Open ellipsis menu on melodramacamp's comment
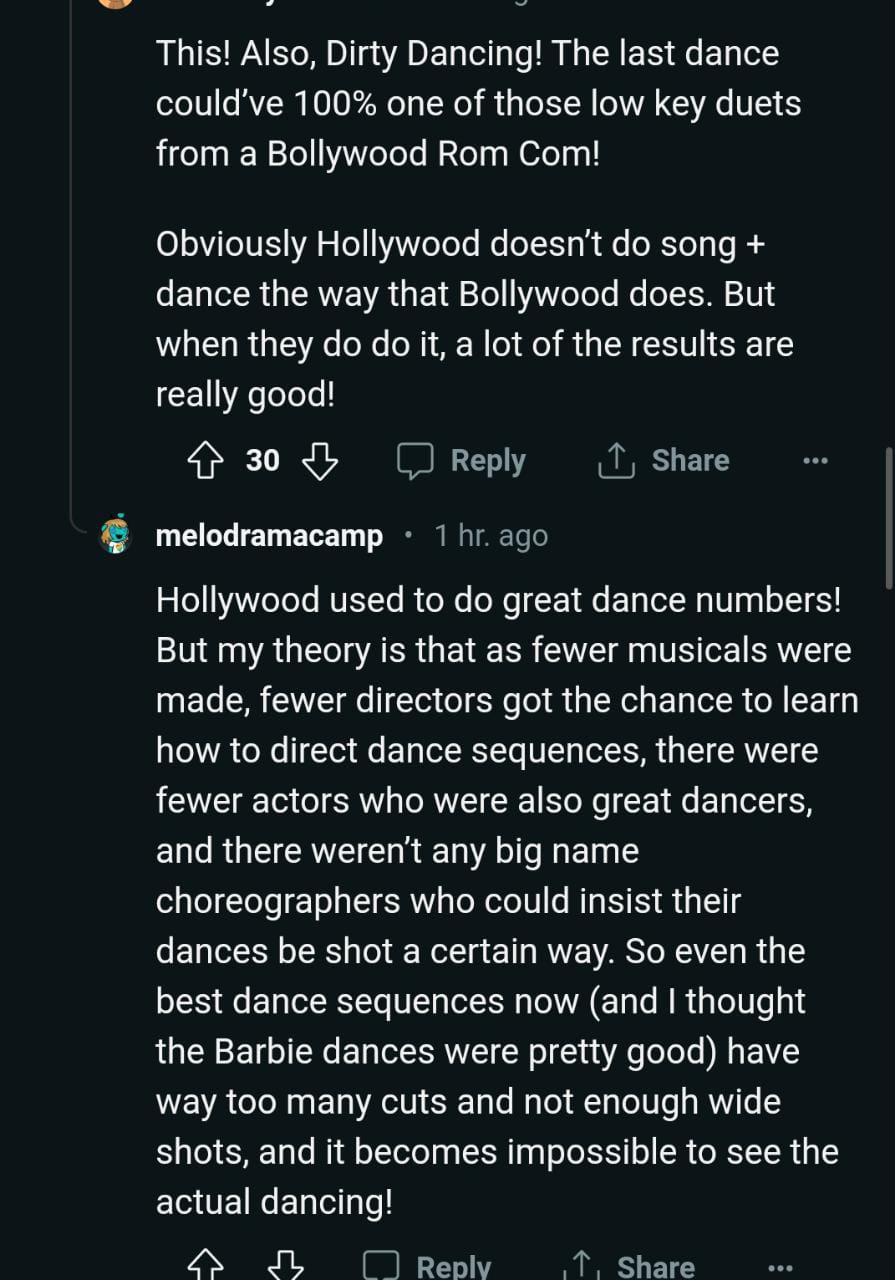Screen dimensions: 895x1280 pyautogui.click(x=779, y=1267)
